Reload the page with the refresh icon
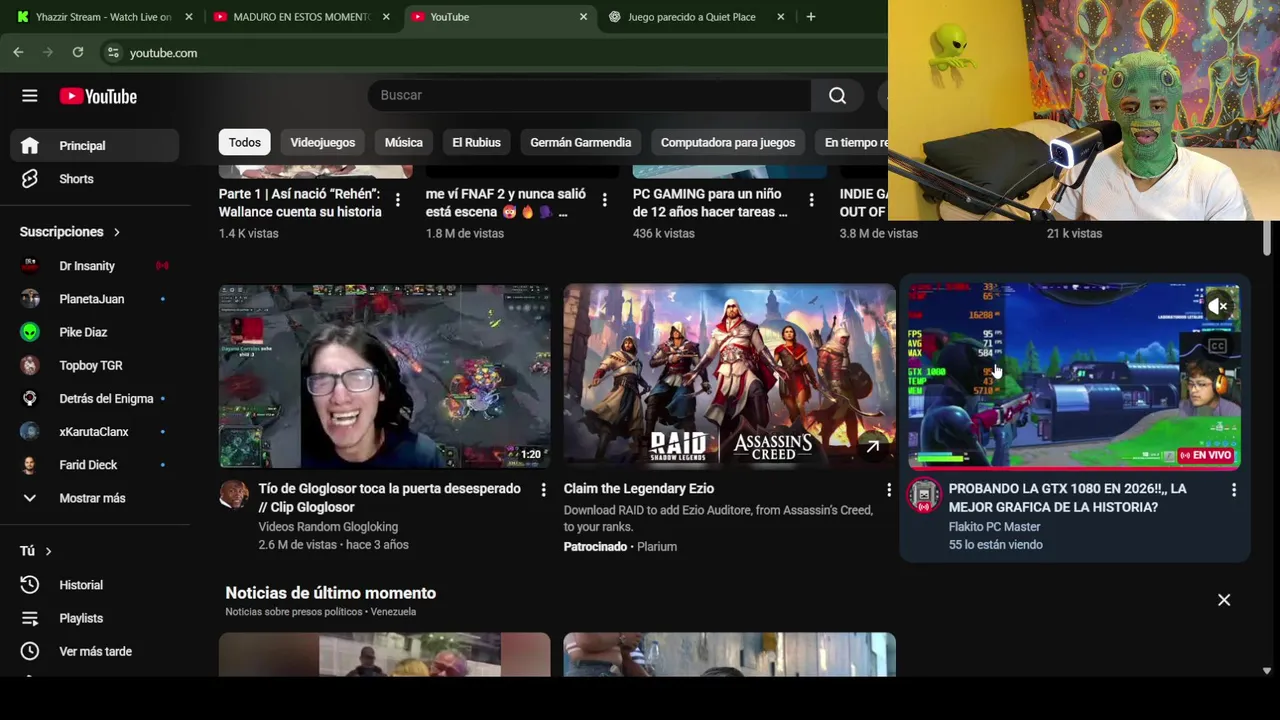This screenshot has width=1280, height=720. 78,52
